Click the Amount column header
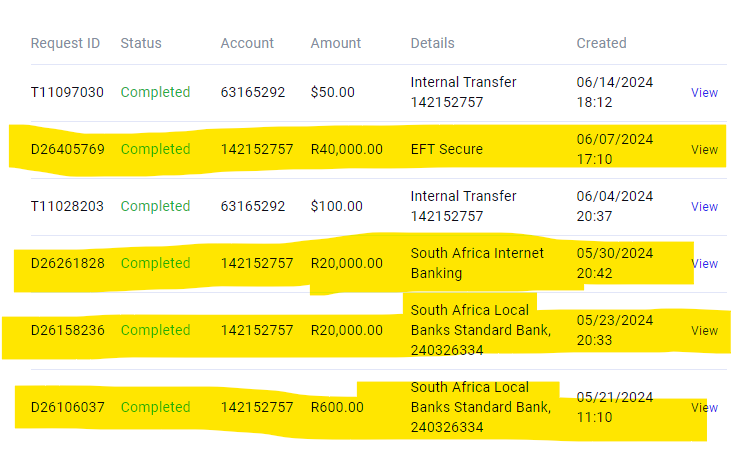The width and height of the screenshot is (746, 454). coord(337,43)
